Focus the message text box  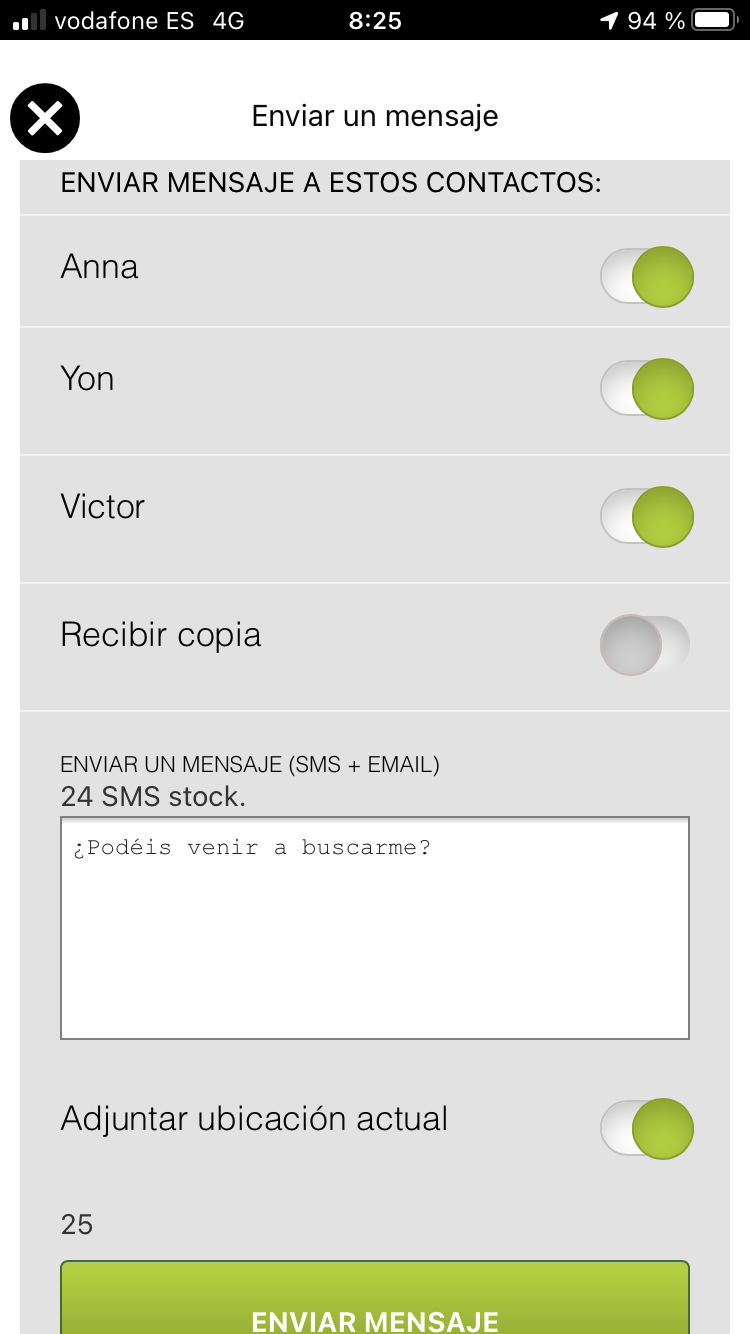[375, 929]
